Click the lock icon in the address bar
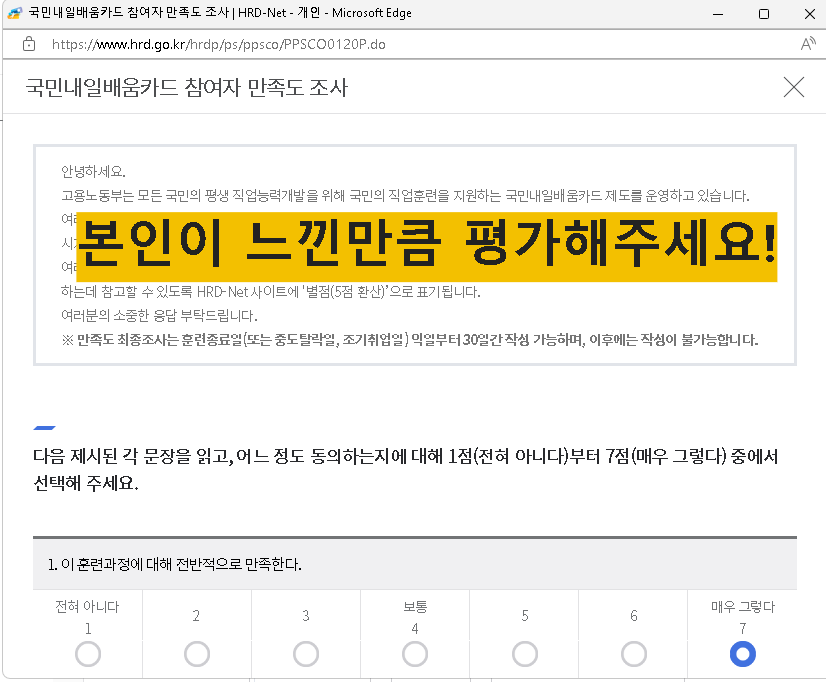826x682 pixels. pyautogui.click(x=29, y=44)
